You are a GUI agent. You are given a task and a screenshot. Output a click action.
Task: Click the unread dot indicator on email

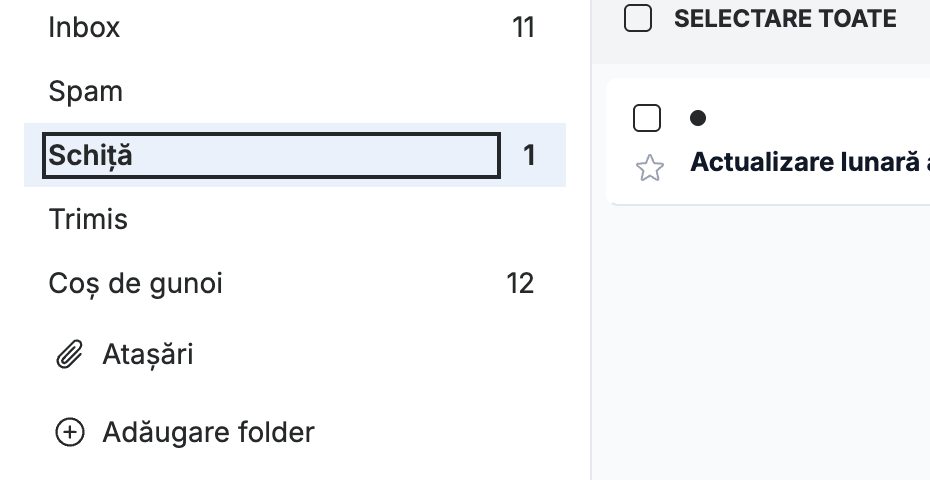(698, 118)
